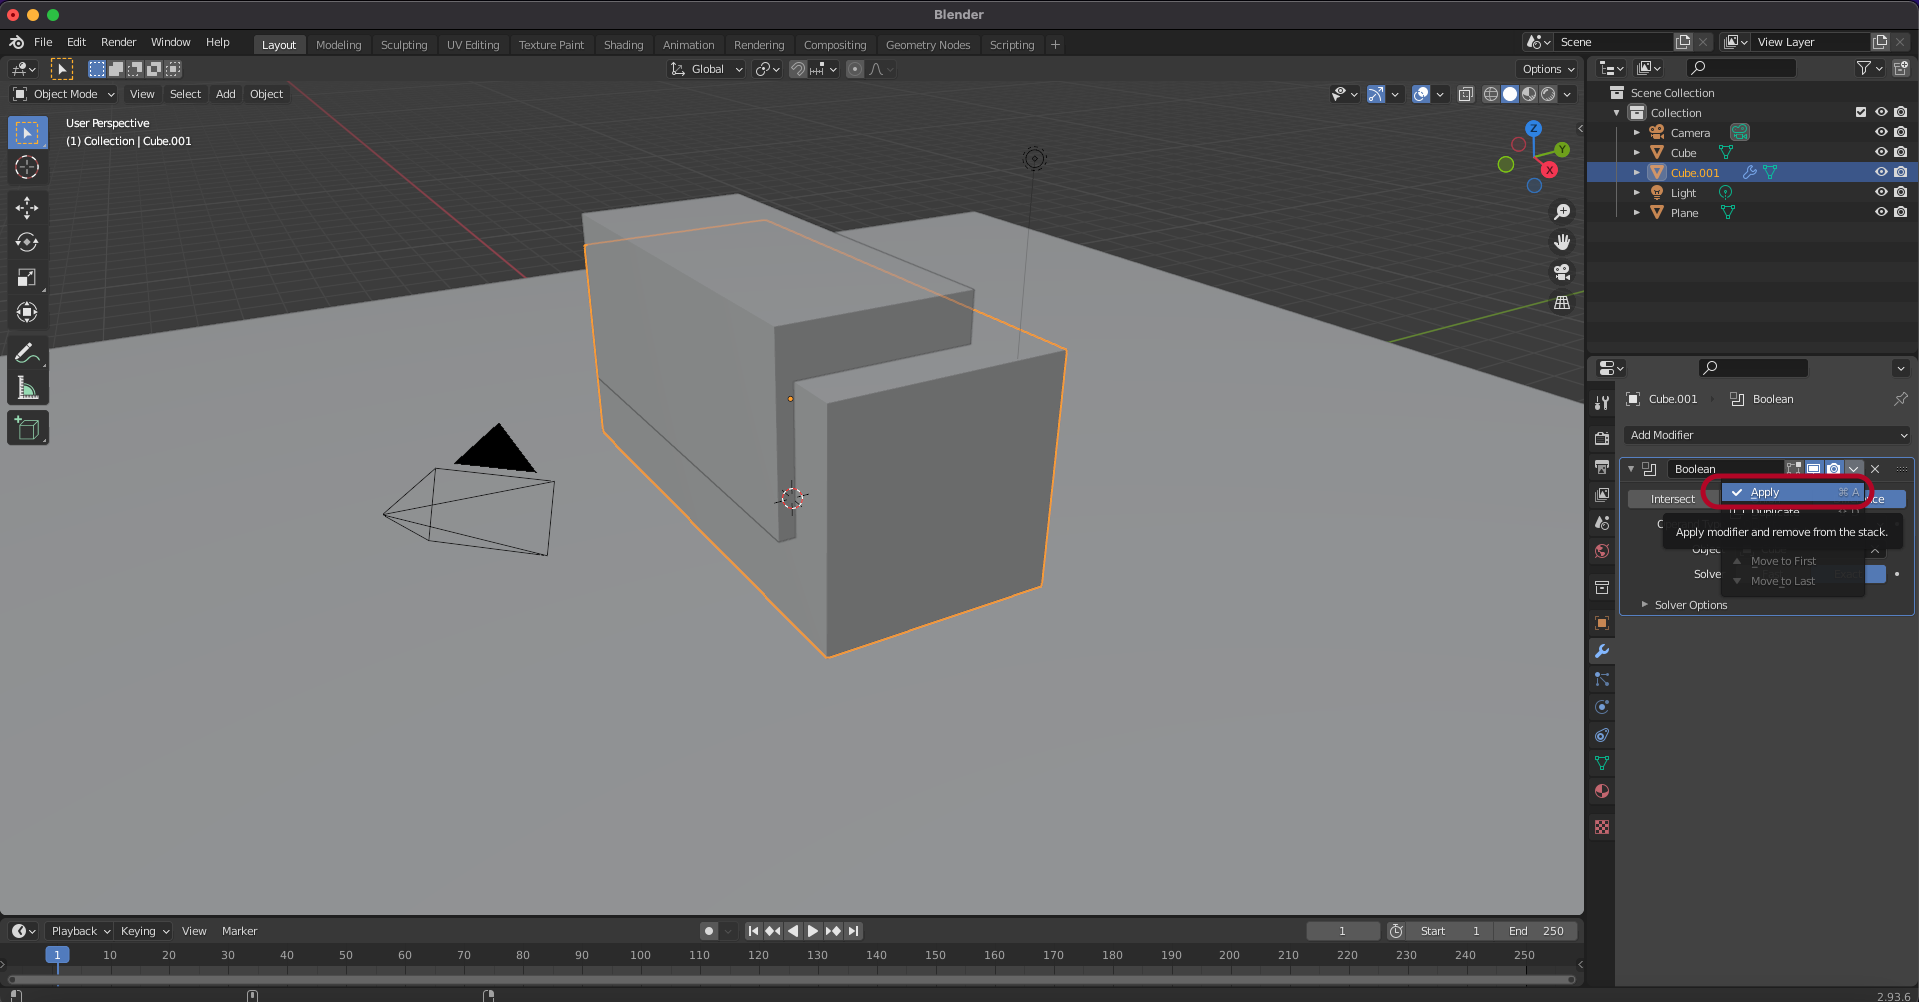Open the viewport Select menu
This screenshot has width=1919, height=1002.
pyautogui.click(x=185, y=94)
